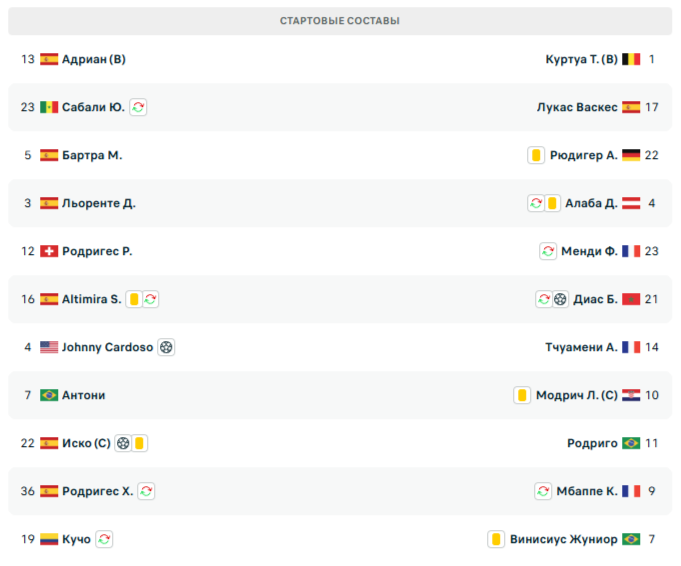
Task: Click goal ball icon beside Диас Б.
Action: tap(560, 299)
